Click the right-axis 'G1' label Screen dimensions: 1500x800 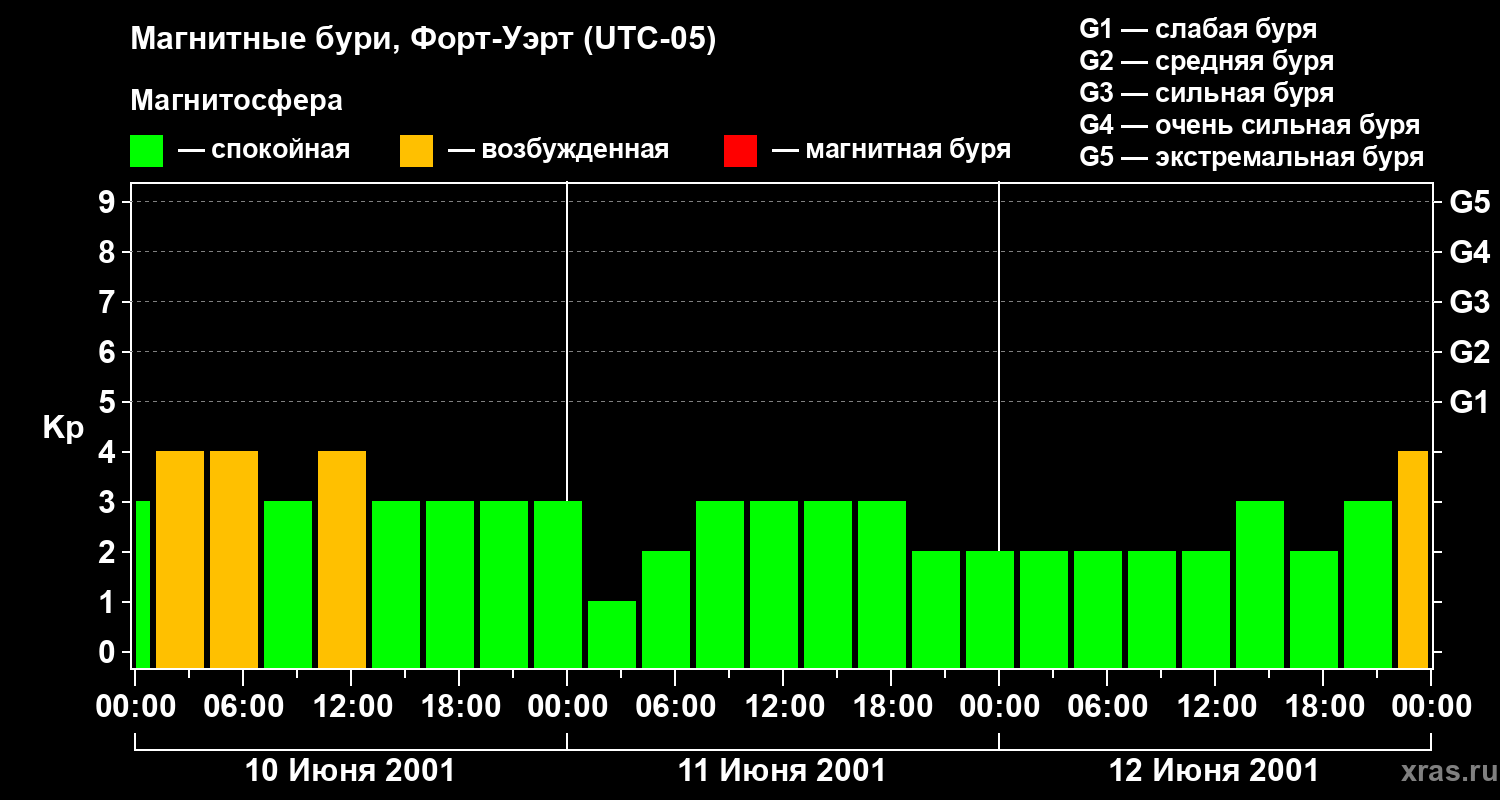pyautogui.click(x=1469, y=402)
